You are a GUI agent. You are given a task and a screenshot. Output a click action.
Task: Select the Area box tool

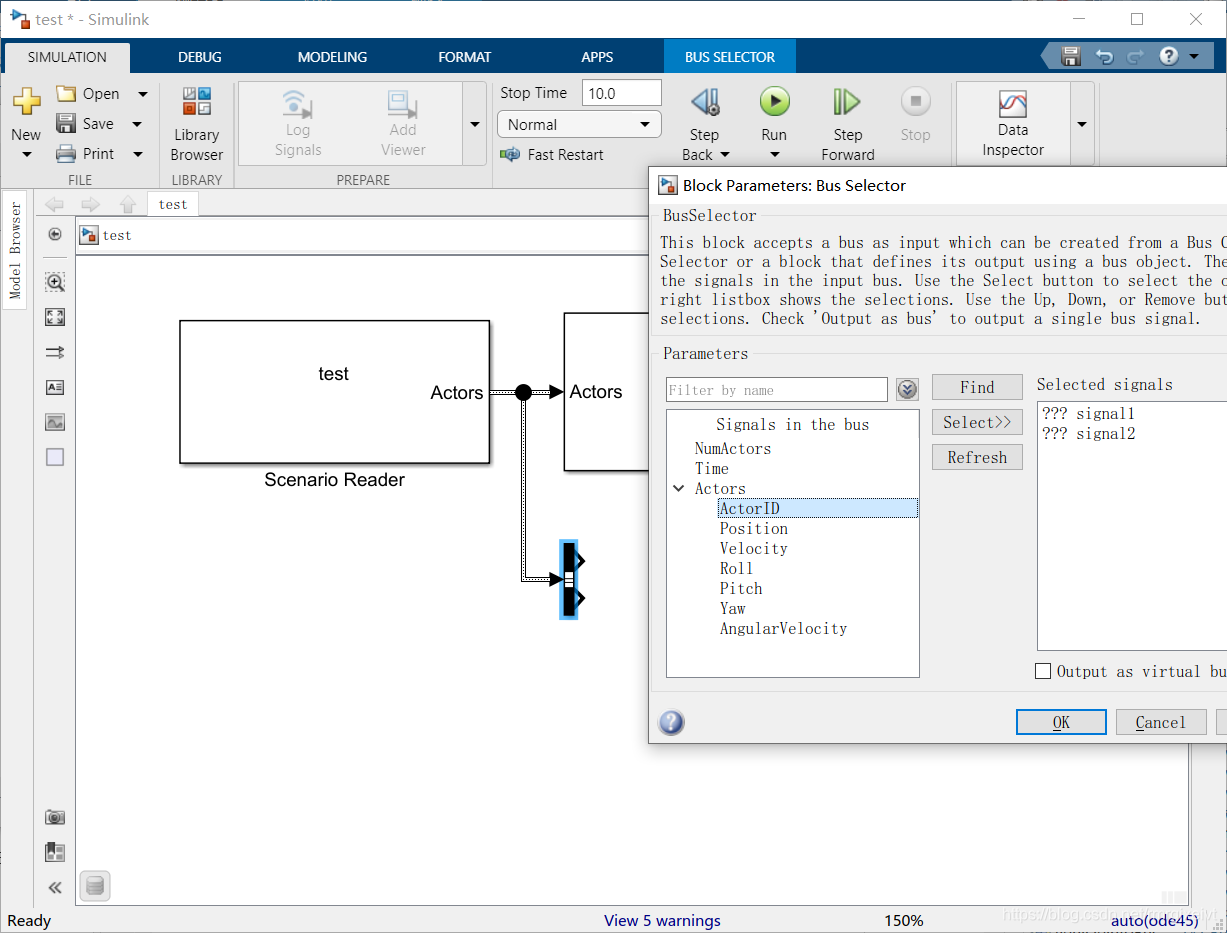click(x=55, y=457)
